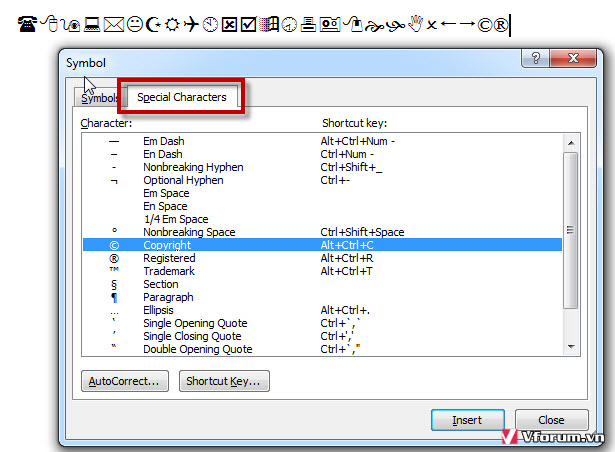The height and width of the screenshot is (452, 615).
Task: Click the Section § symbol in list
Action: point(114,284)
